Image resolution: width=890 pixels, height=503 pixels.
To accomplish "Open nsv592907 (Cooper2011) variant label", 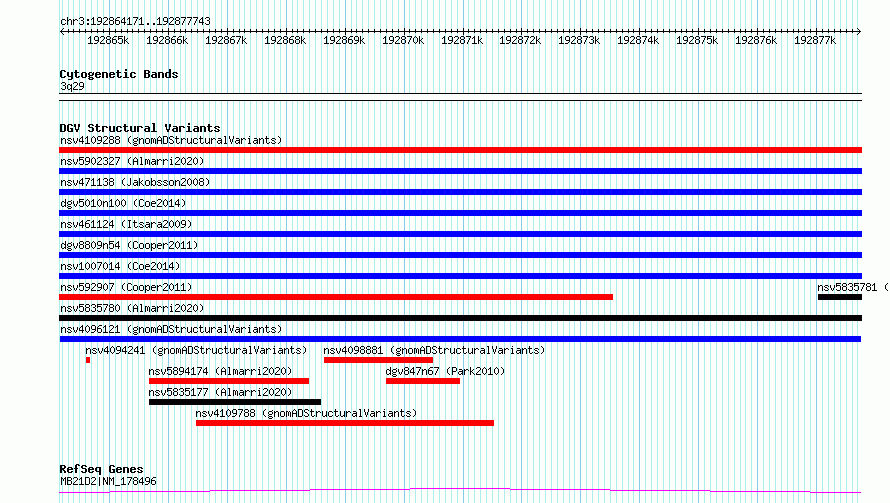I will 126,287.
